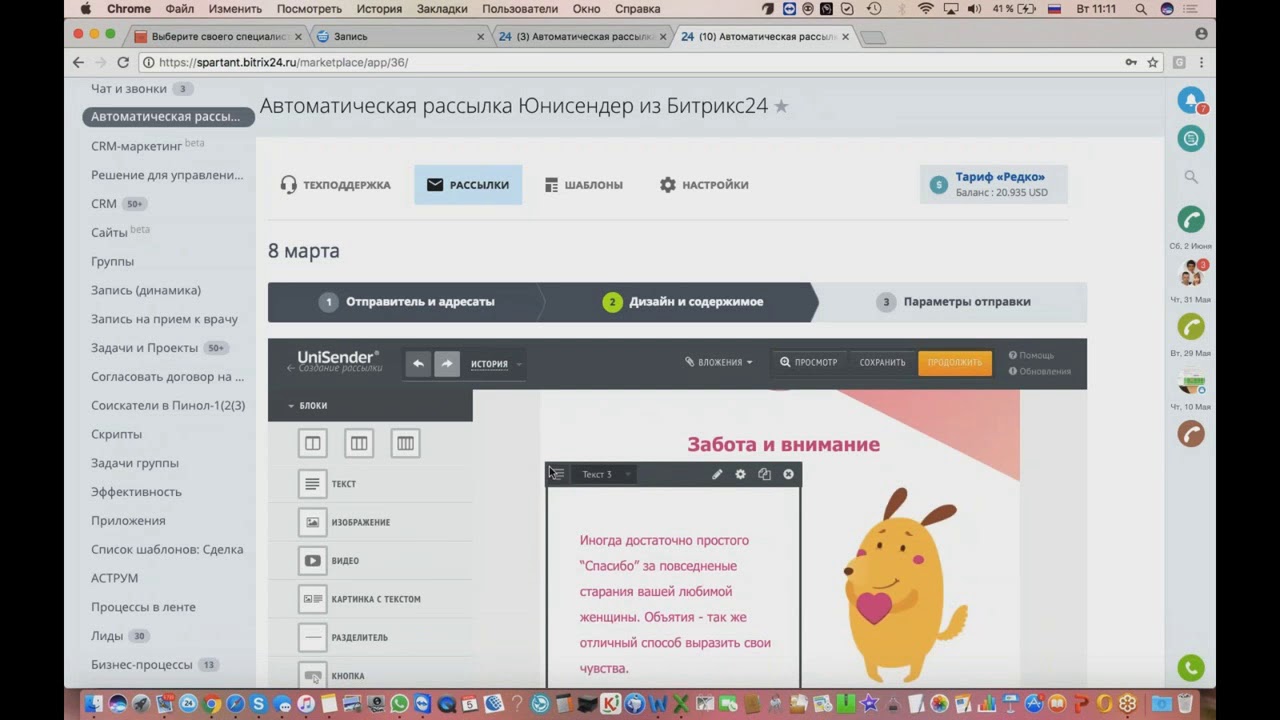
Task: Select the Кнопка block icon
Action: pos(313,676)
